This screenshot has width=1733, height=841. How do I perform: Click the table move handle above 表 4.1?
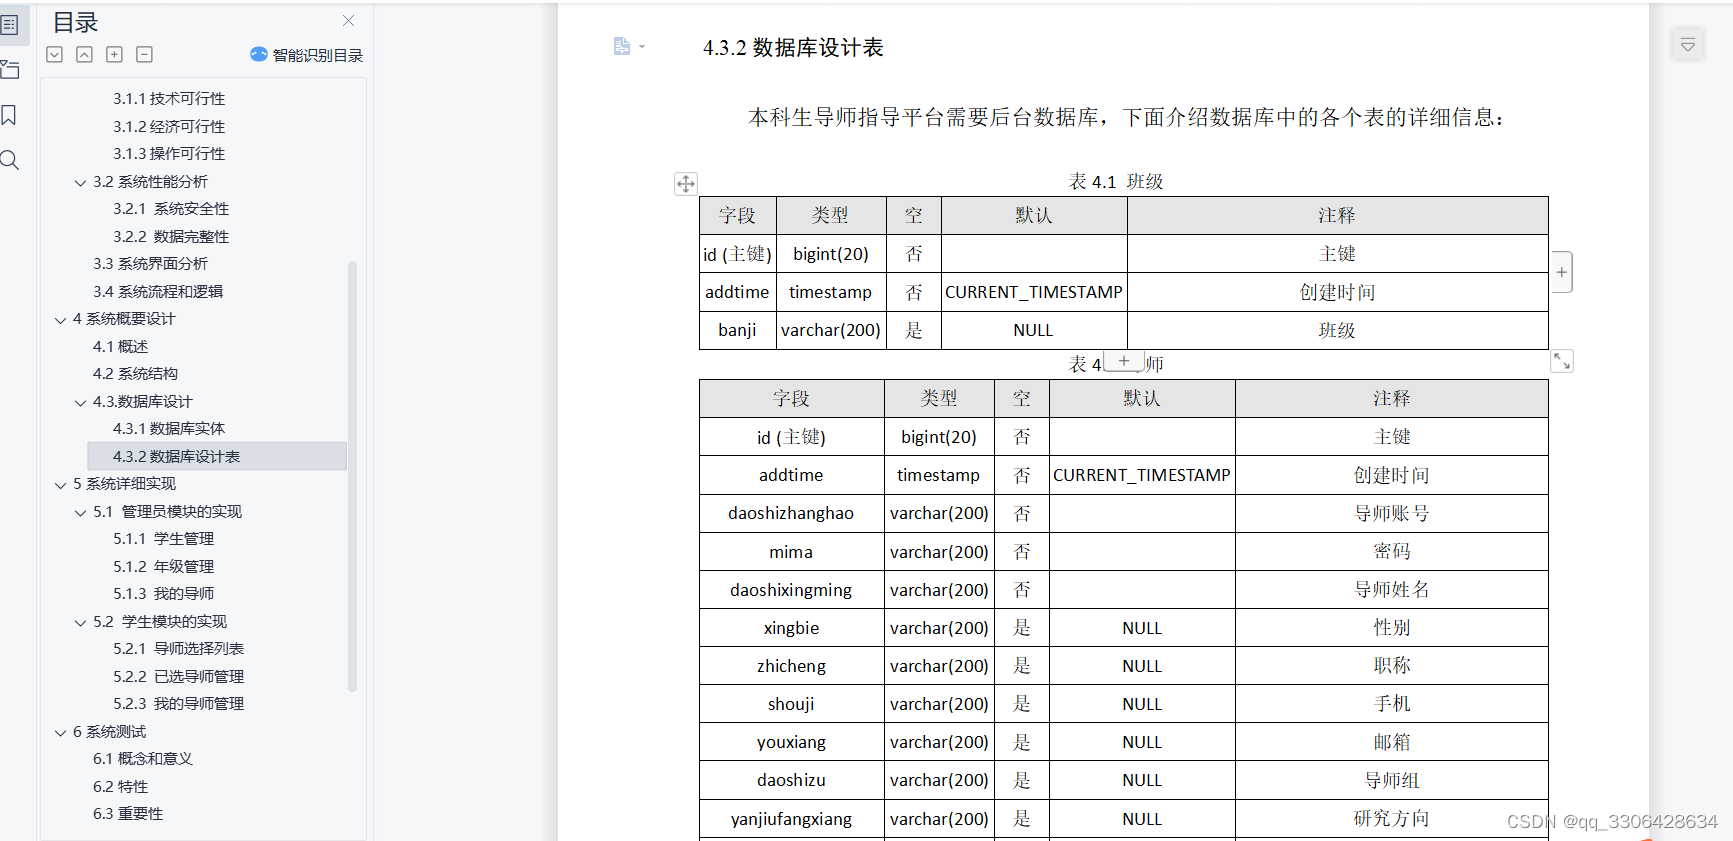pyautogui.click(x=686, y=183)
